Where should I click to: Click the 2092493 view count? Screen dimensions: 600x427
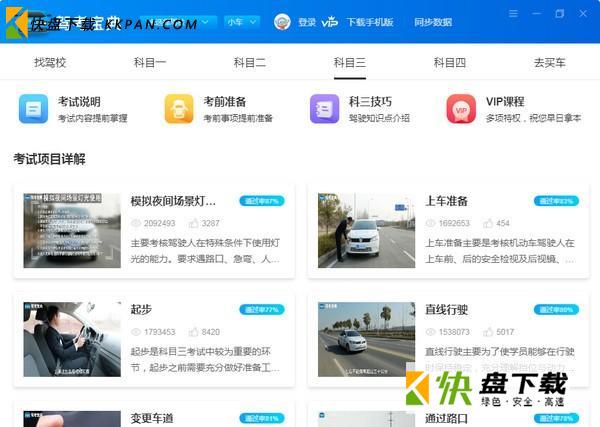(x=160, y=223)
